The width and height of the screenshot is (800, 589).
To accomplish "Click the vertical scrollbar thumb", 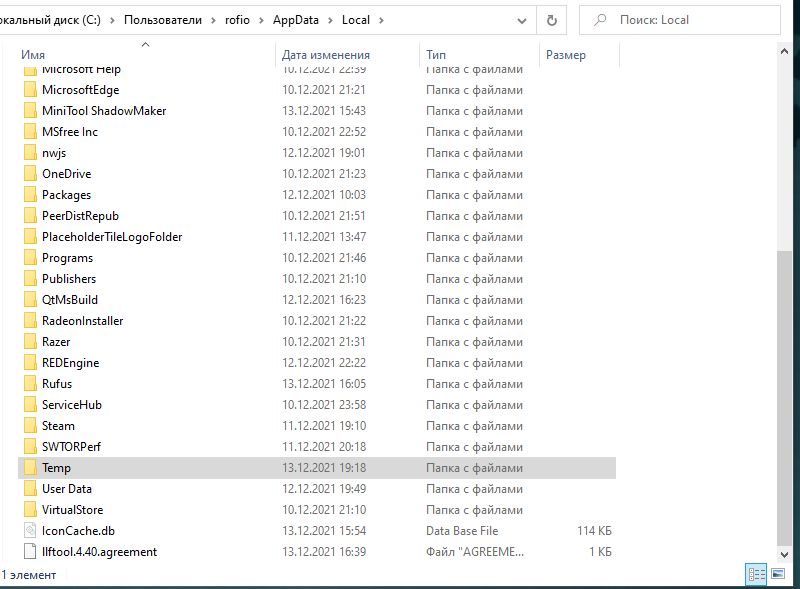I will pos(784,398).
